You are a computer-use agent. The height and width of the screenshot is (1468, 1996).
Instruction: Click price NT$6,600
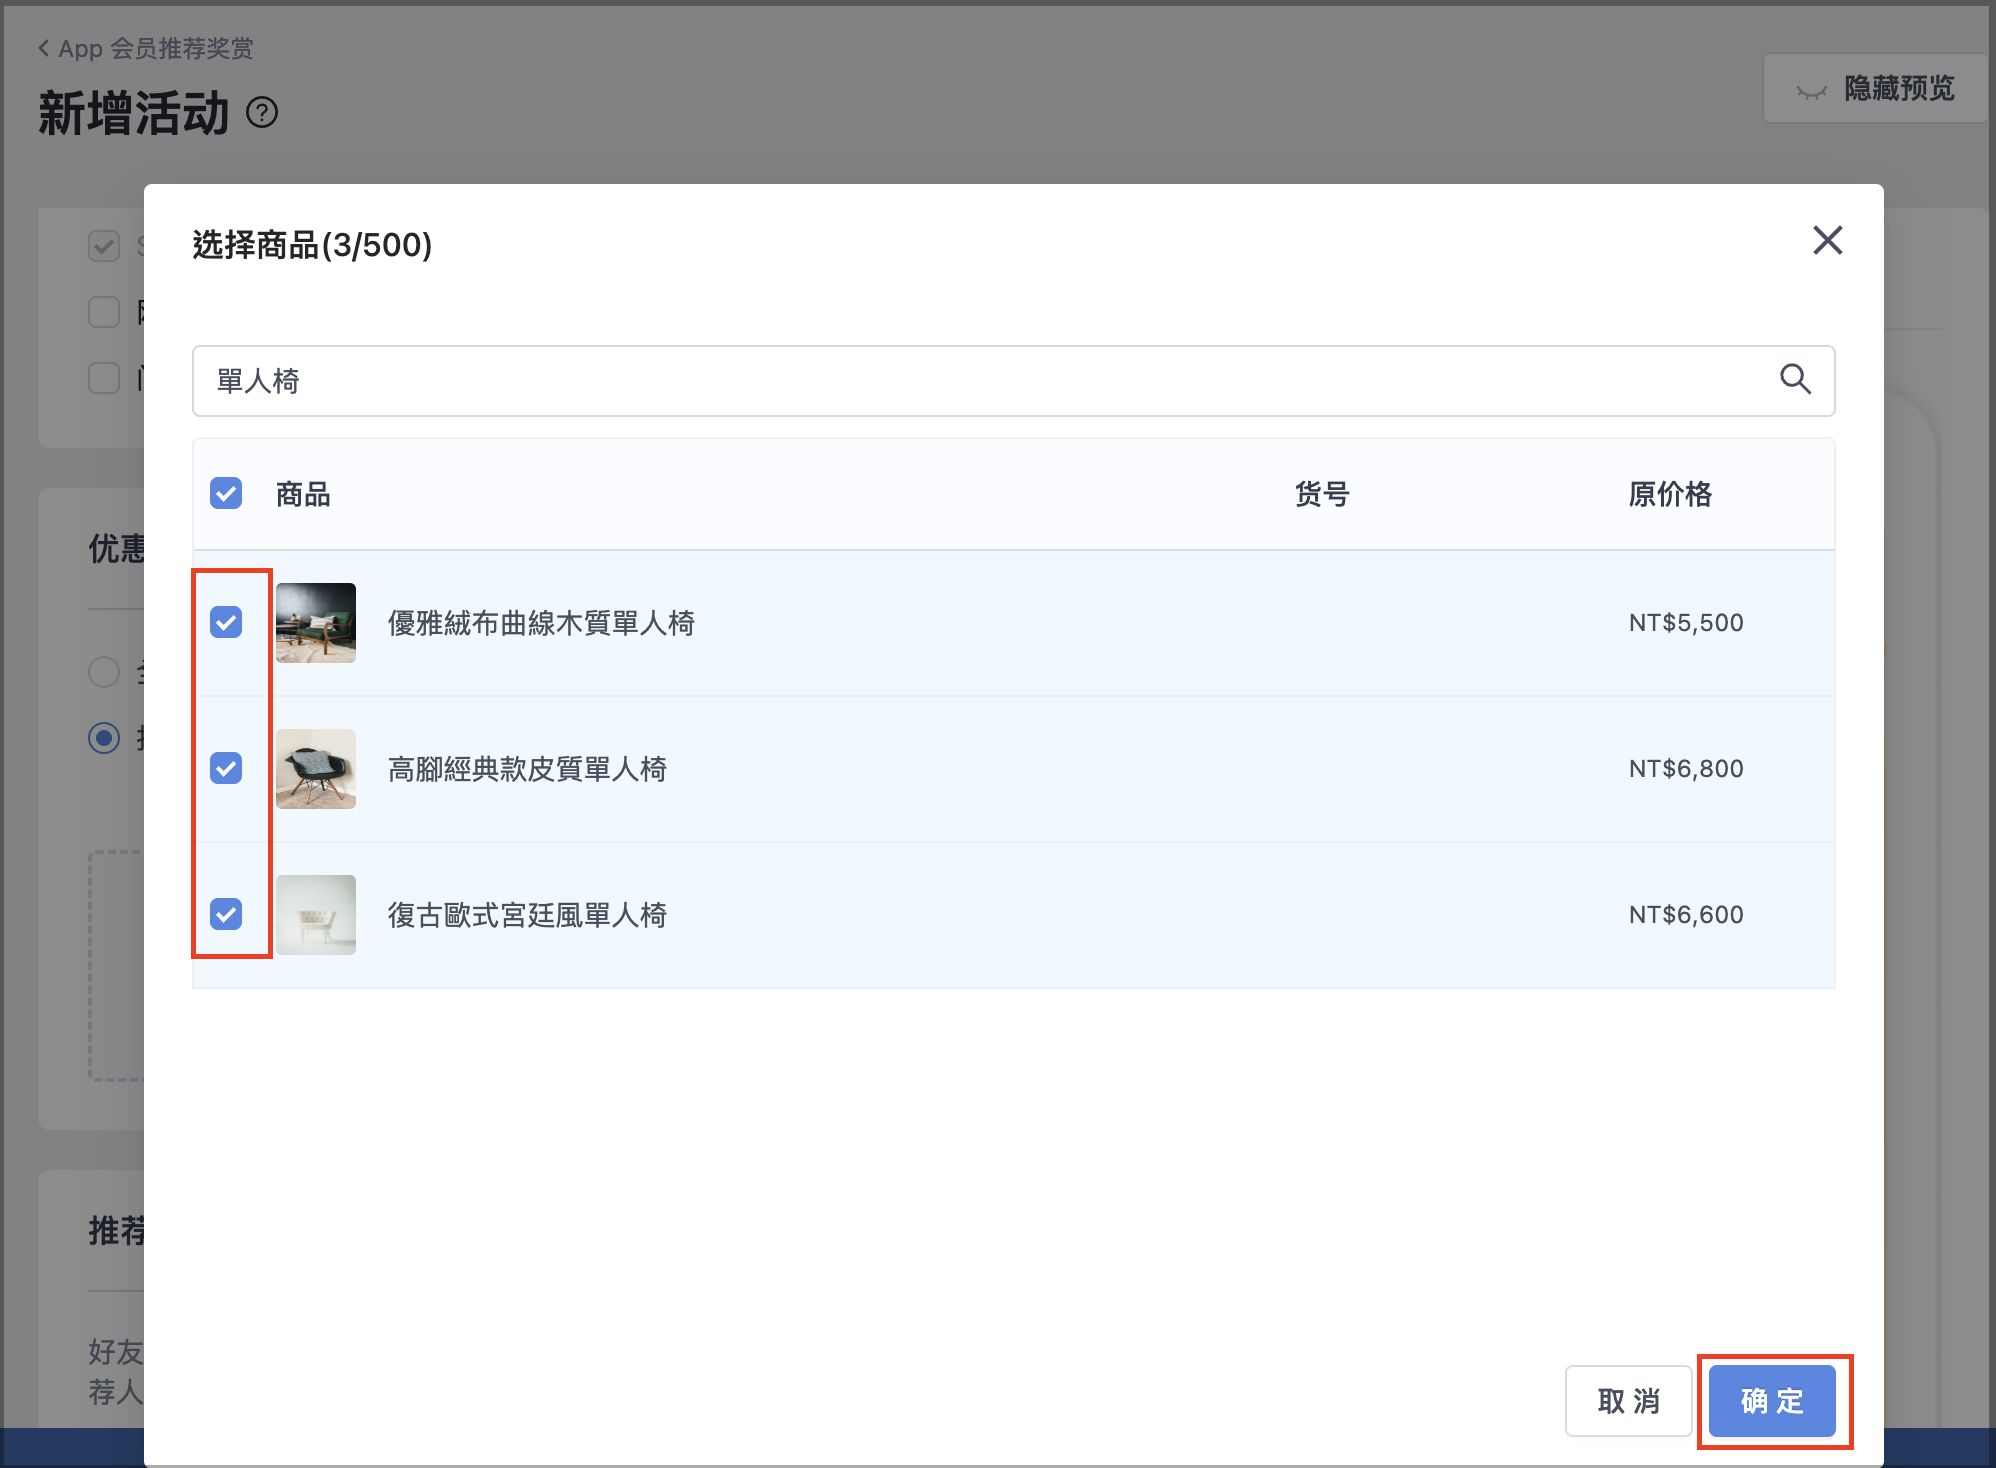coord(1686,915)
